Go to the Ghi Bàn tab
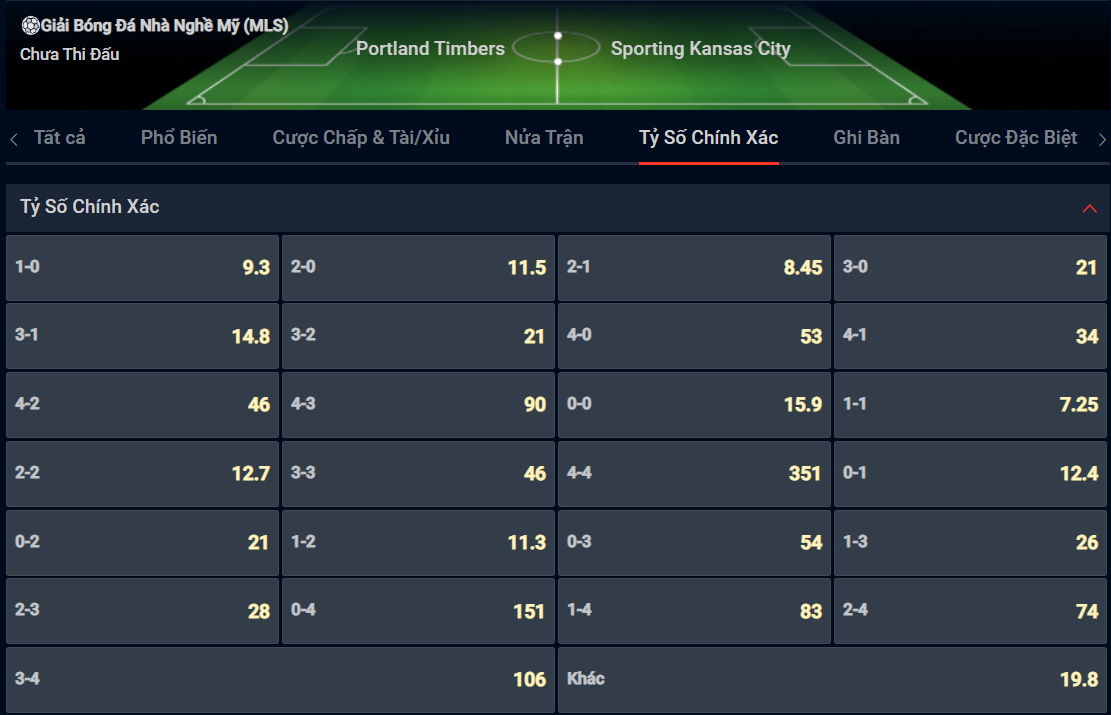The image size is (1111, 715). 867,137
